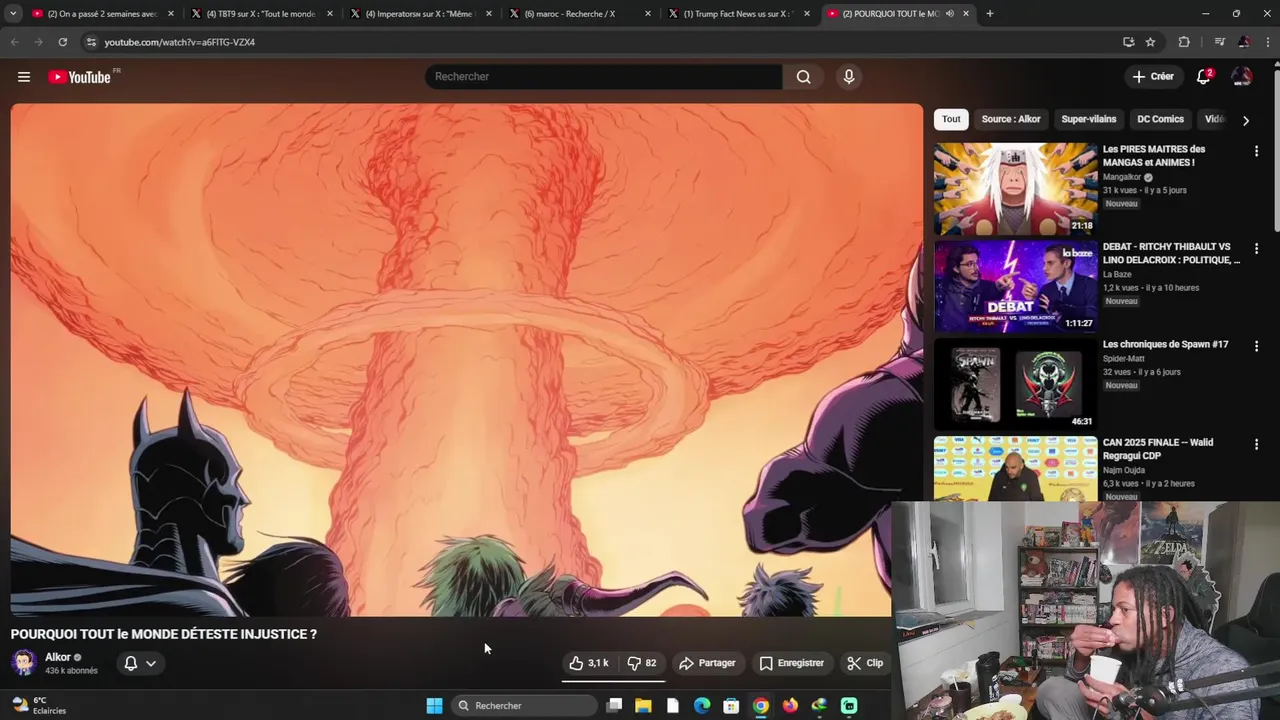Screen dimensions: 1280x720
Task: Open the tab search chevron dropdown
Action: 13,14
